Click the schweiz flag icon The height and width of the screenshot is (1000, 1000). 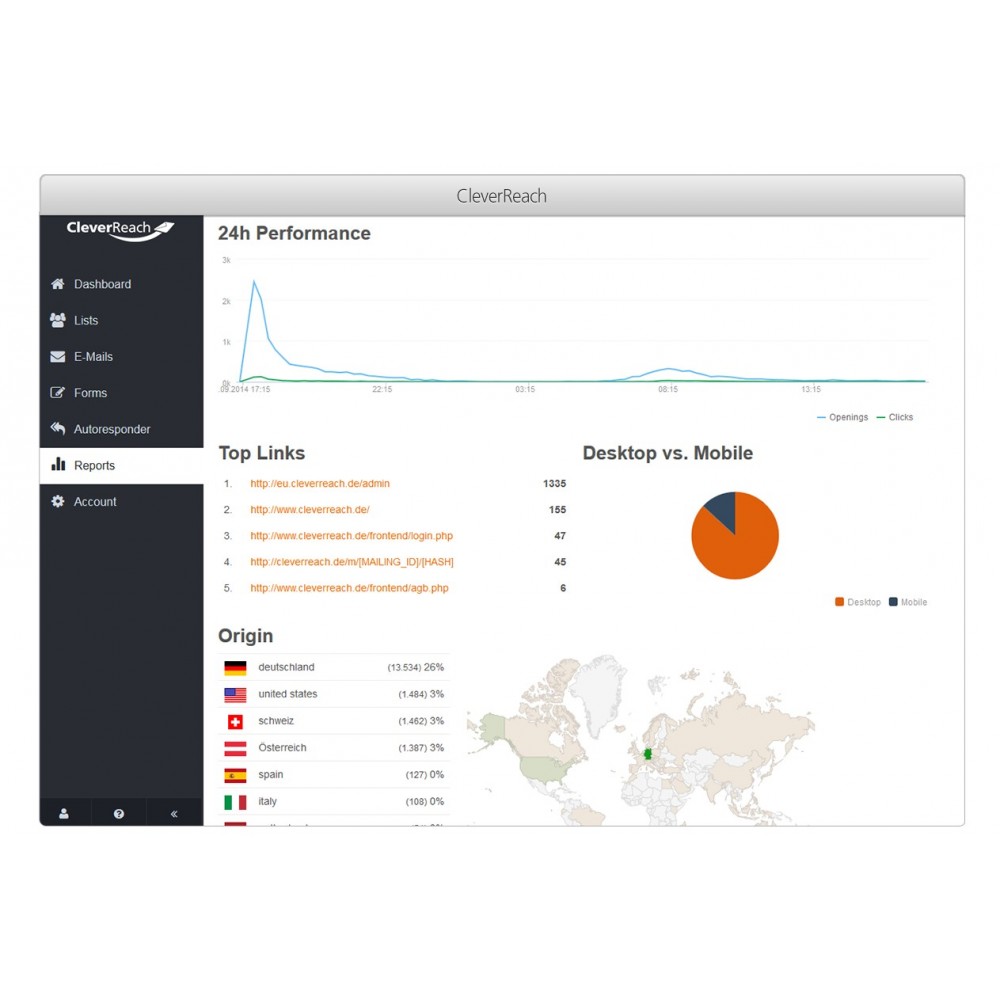click(x=235, y=721)
